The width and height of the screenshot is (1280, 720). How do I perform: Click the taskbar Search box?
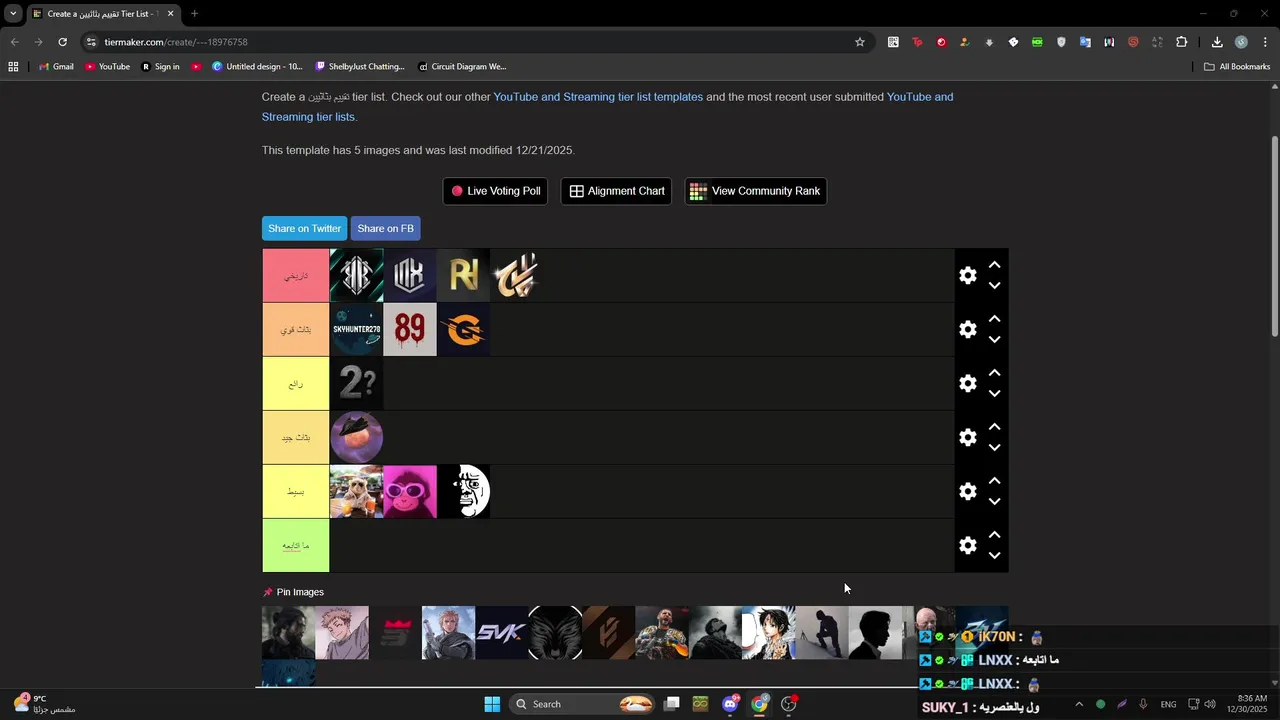(584, 704)
